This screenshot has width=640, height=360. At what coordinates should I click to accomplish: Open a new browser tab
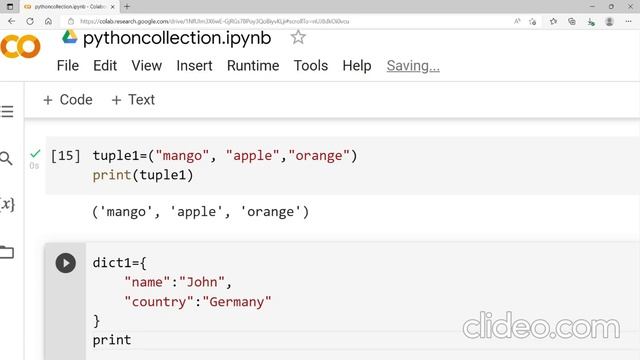point(127,7)
